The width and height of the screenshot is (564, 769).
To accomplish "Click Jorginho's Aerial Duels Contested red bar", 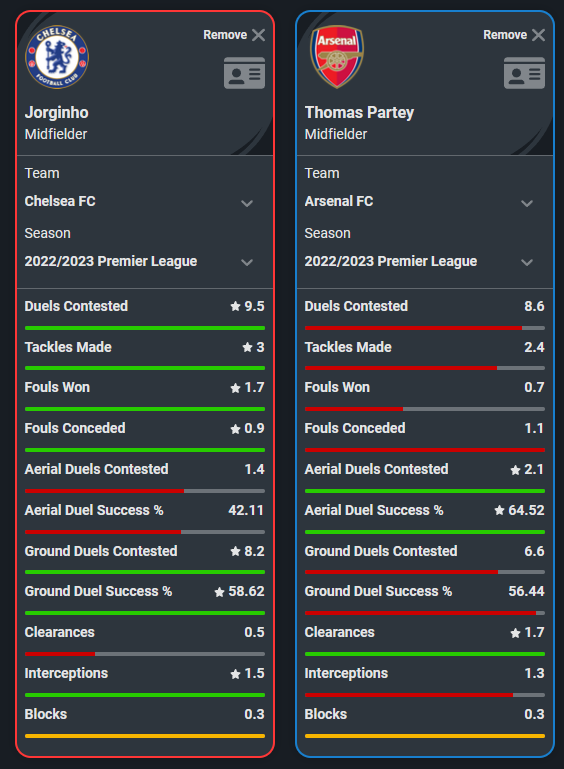I will click(104, 491).
